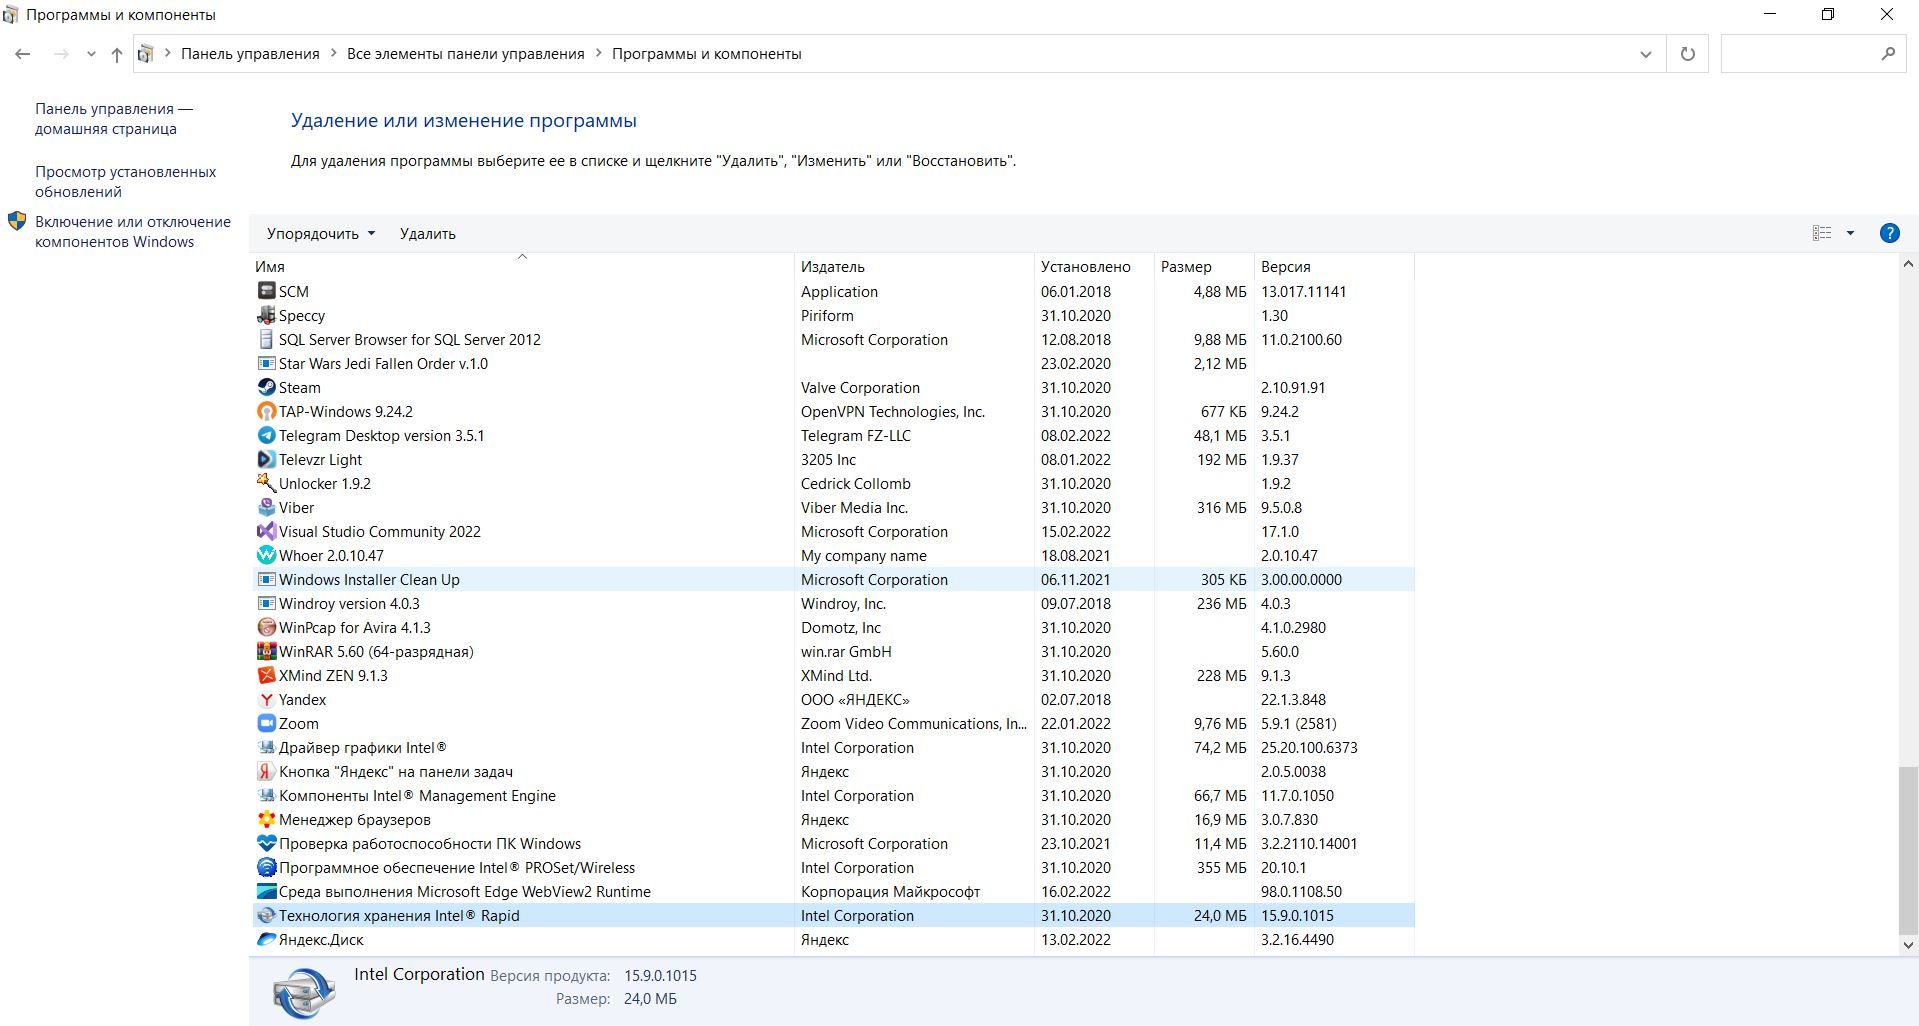Screen dimensions: 1919x1026
Task: Select the Windows Installer Clean Up row
Action: [x=833, y=579]
